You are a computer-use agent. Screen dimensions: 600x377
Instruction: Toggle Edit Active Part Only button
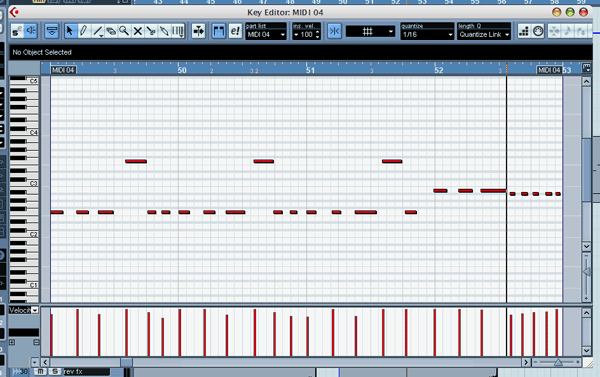pos(235,31)
